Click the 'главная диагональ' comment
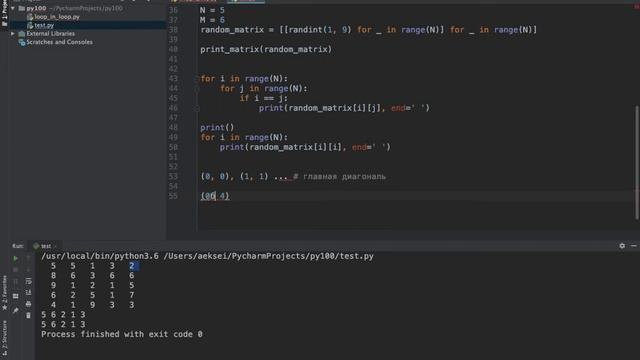Image resolution: width=640 pixels, height=360 pixels. click(340, 177)
